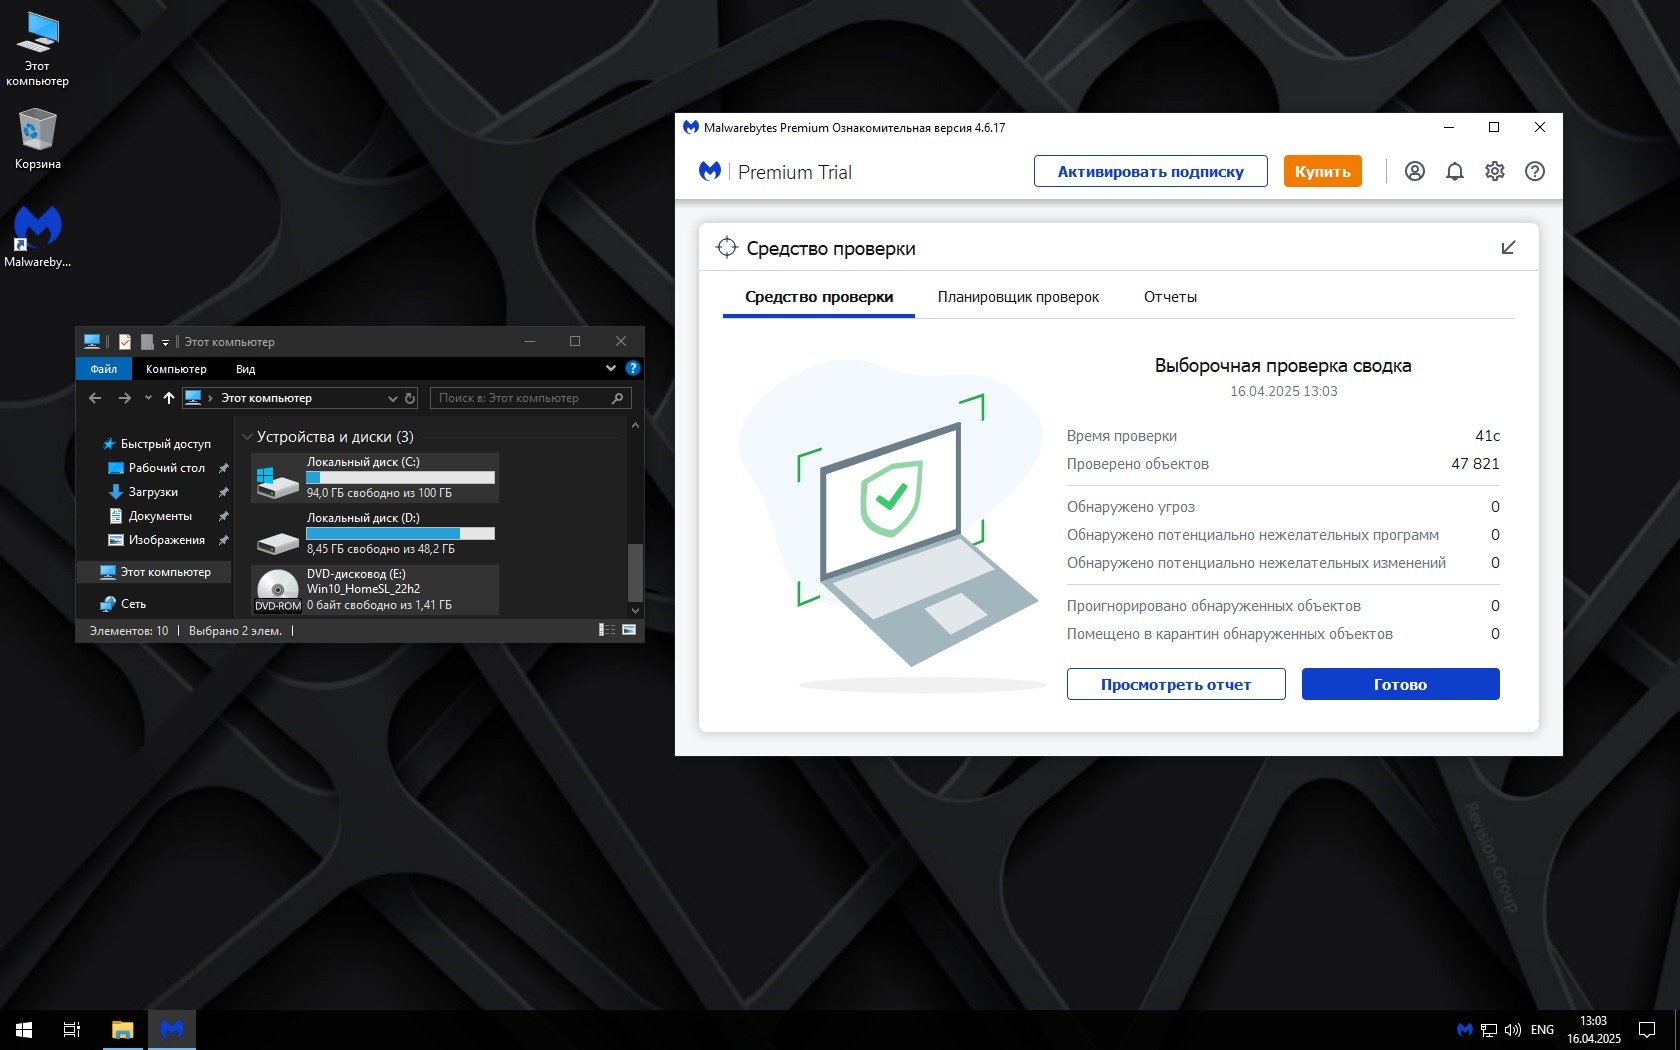Screen dimensions: 1680x1050
Task: Expand the Explorer ribbon chevron
Action: tap(611, 368)
